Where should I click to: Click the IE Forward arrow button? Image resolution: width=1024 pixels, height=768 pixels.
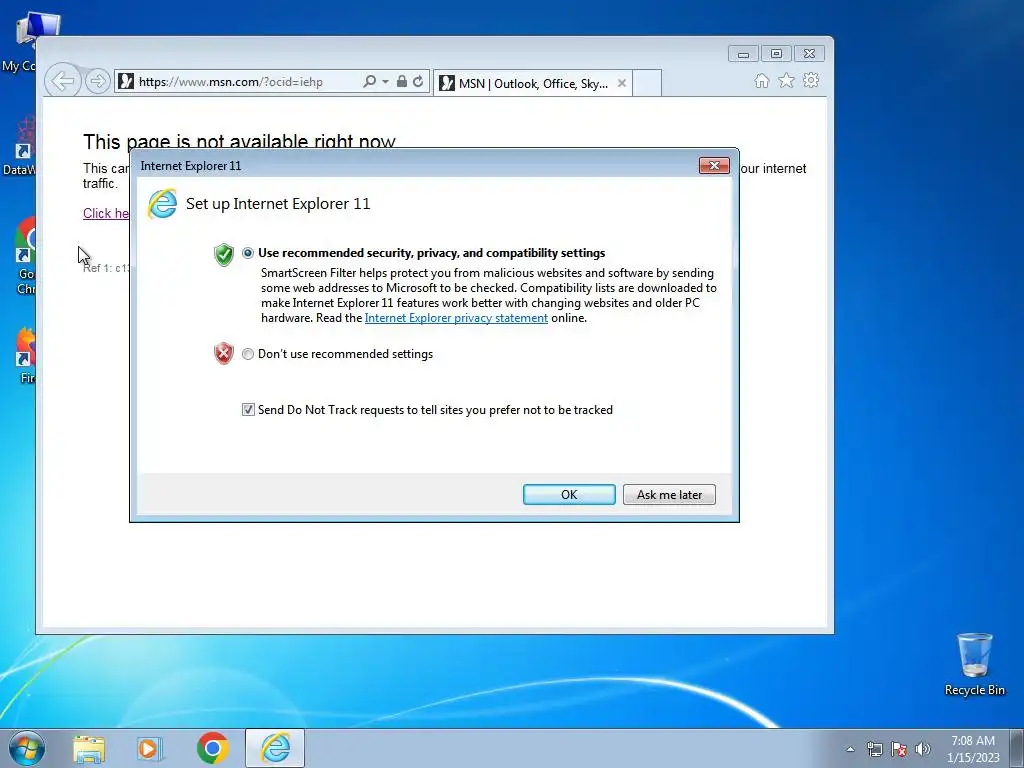[x=97, y=81]
